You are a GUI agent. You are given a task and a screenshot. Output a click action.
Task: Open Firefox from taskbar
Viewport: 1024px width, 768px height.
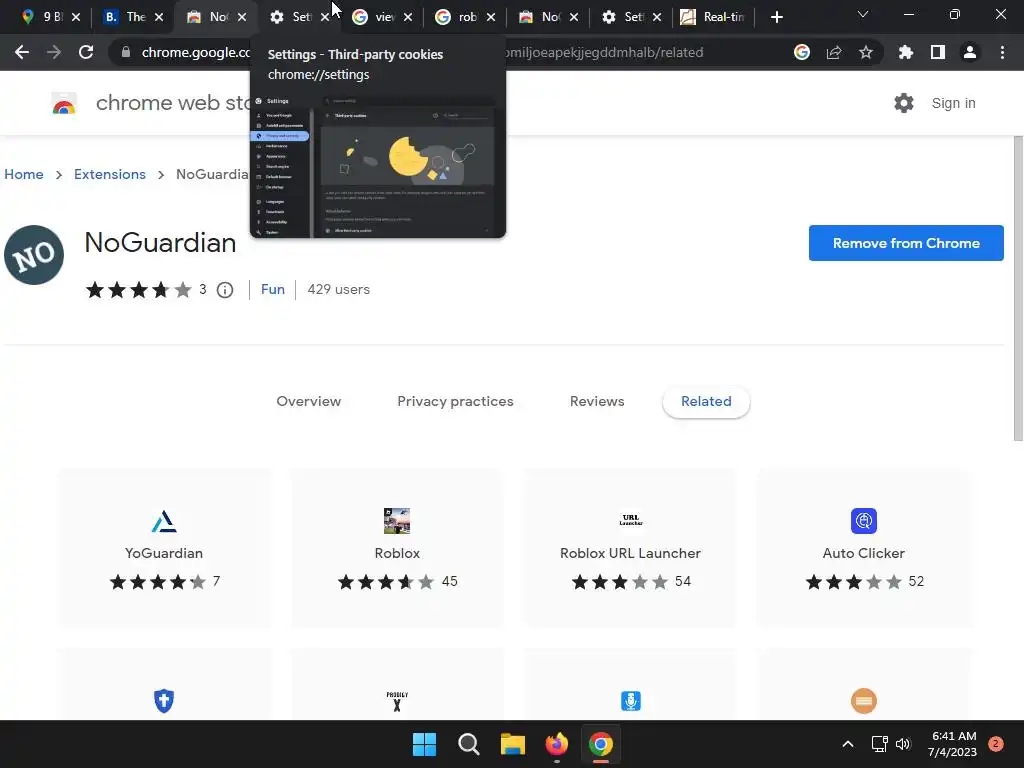click(556, 744)
